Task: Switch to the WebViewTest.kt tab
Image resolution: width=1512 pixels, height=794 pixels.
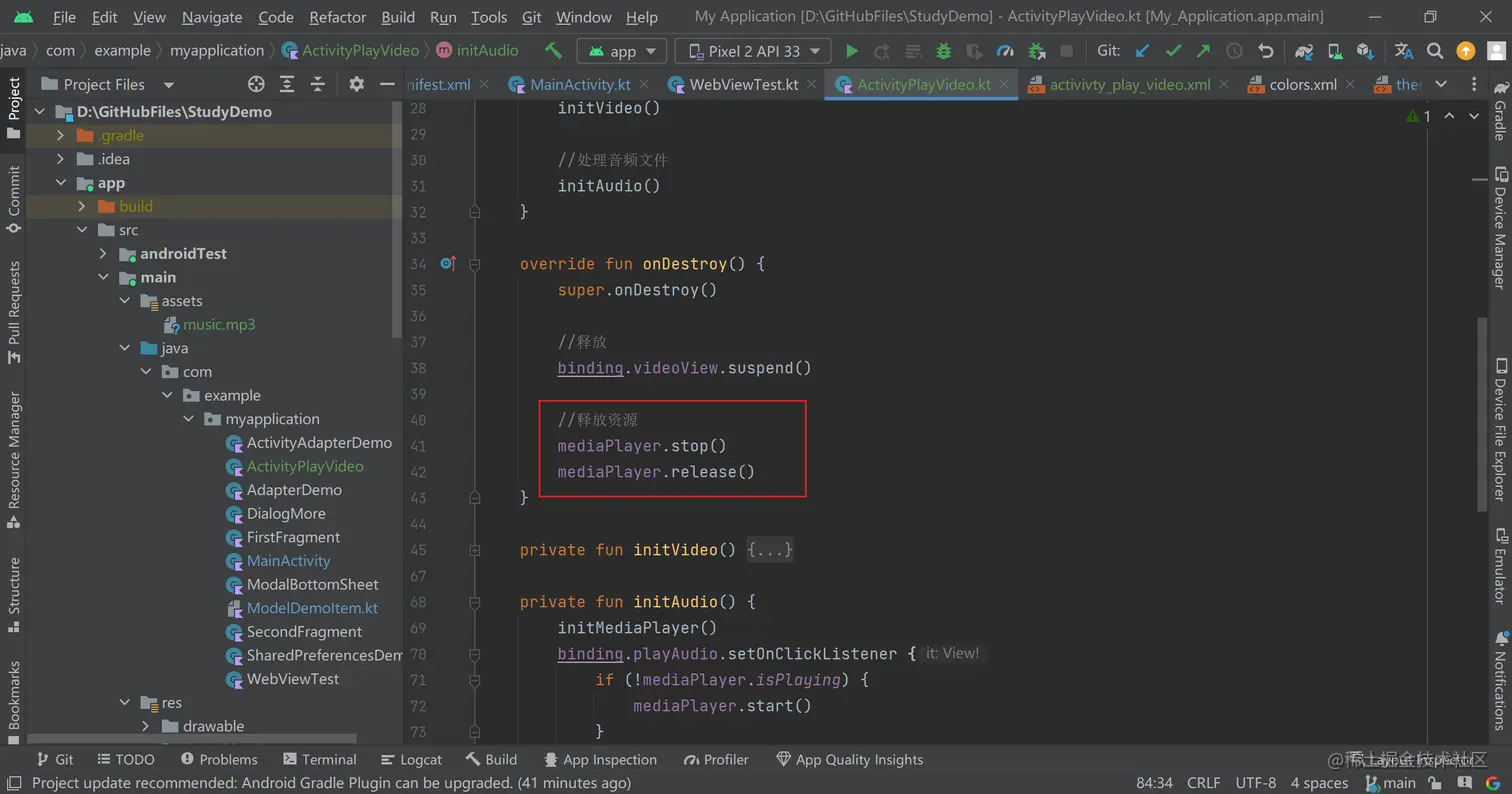Action: point(743,85)
